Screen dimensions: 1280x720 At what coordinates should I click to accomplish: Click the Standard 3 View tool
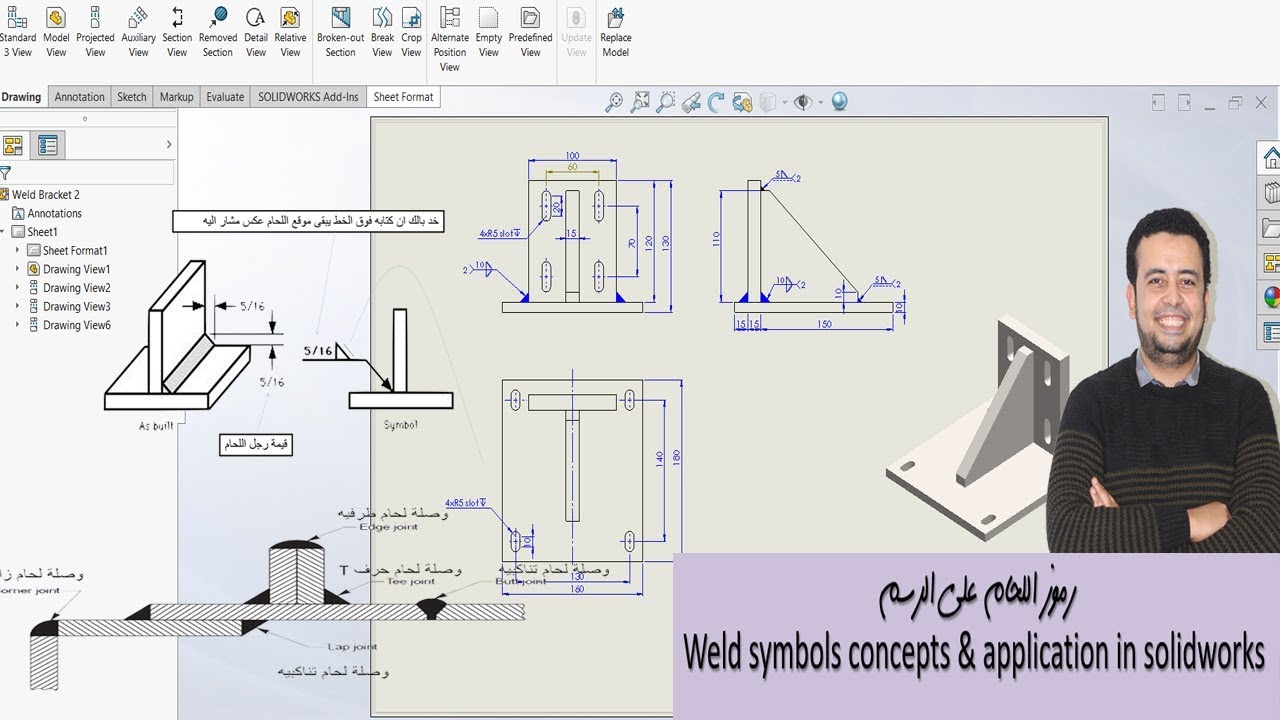pyautogui.click(x=17, y=31)
